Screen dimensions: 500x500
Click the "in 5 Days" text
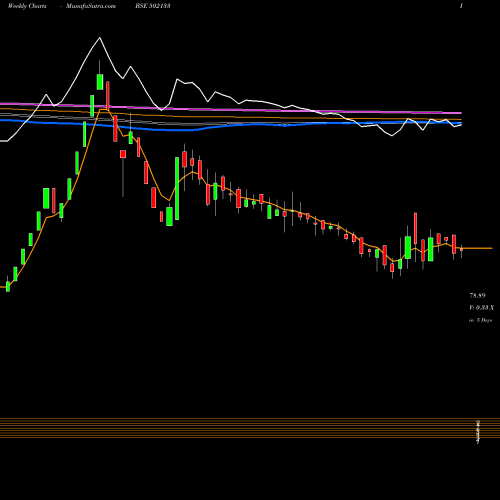coord(480,320)
